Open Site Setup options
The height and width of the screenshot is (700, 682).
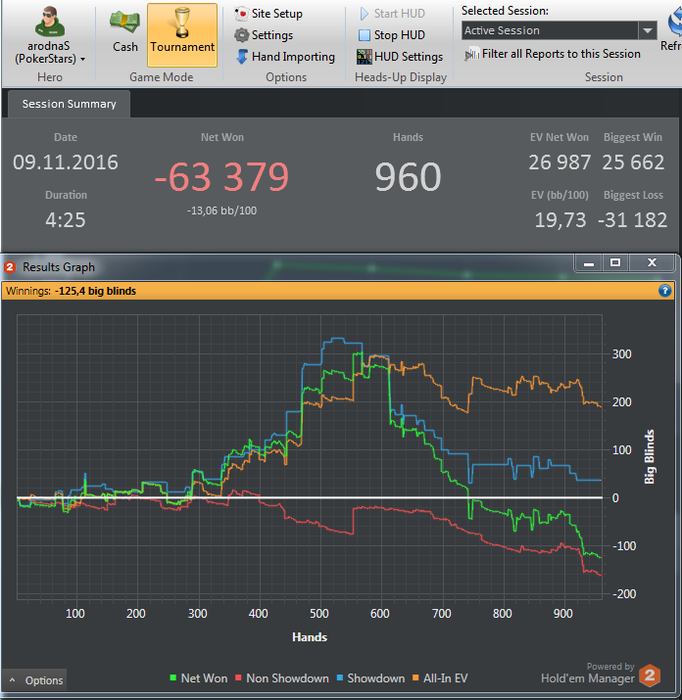pyautogui.click(x=269, y=14)
